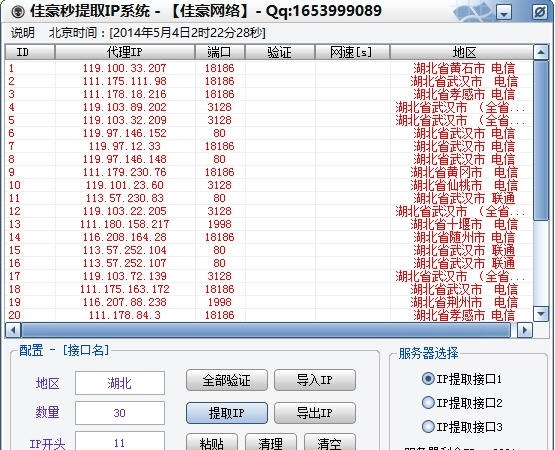Select proxy IP 119.97.146.148 in row 8
The width and height of the screenshot is (555, 450).
point(125,159)
